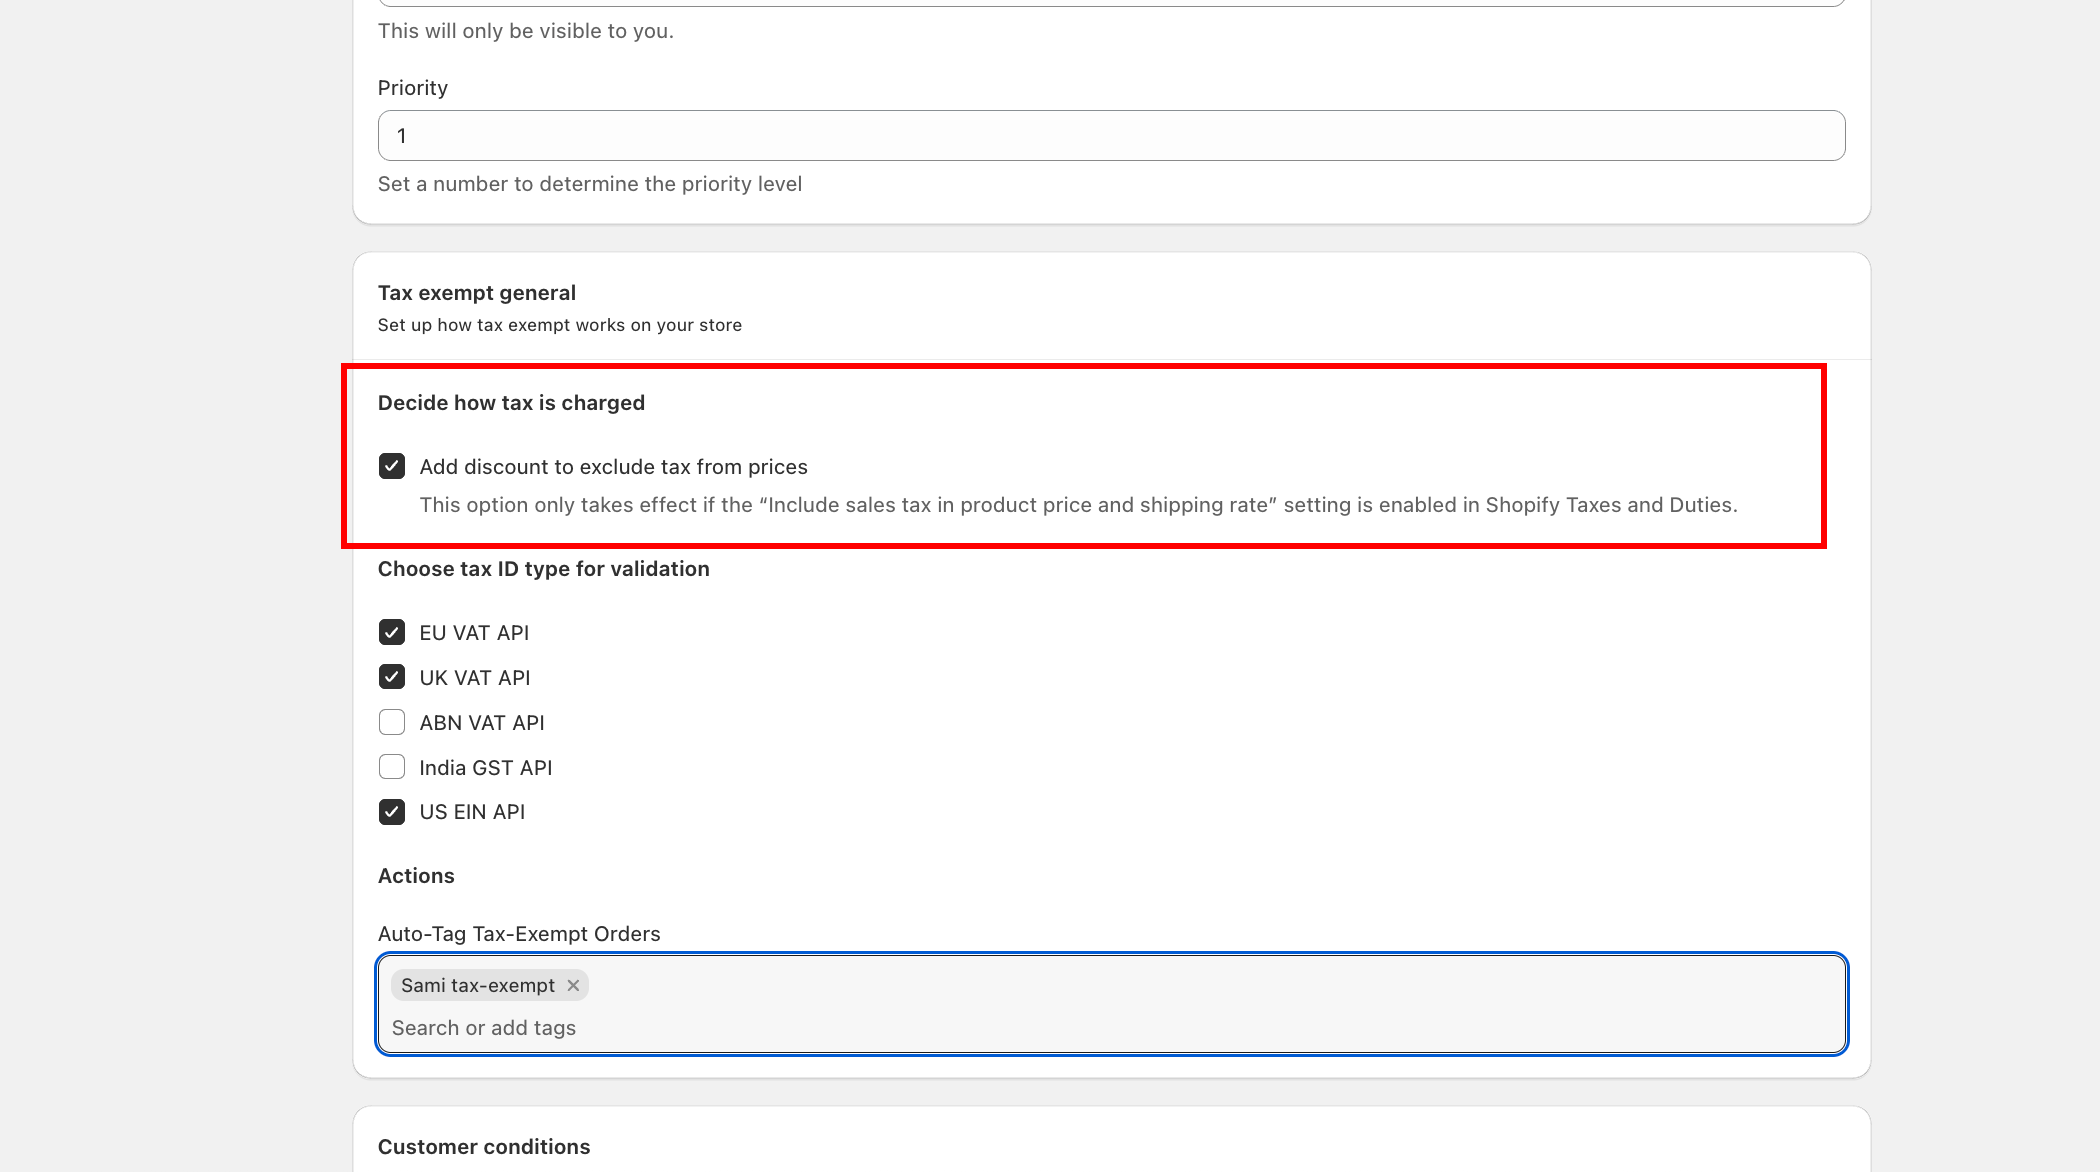Enable the ABN VAT API checkbox
2100x1172 pixels.
click(392, 723)
